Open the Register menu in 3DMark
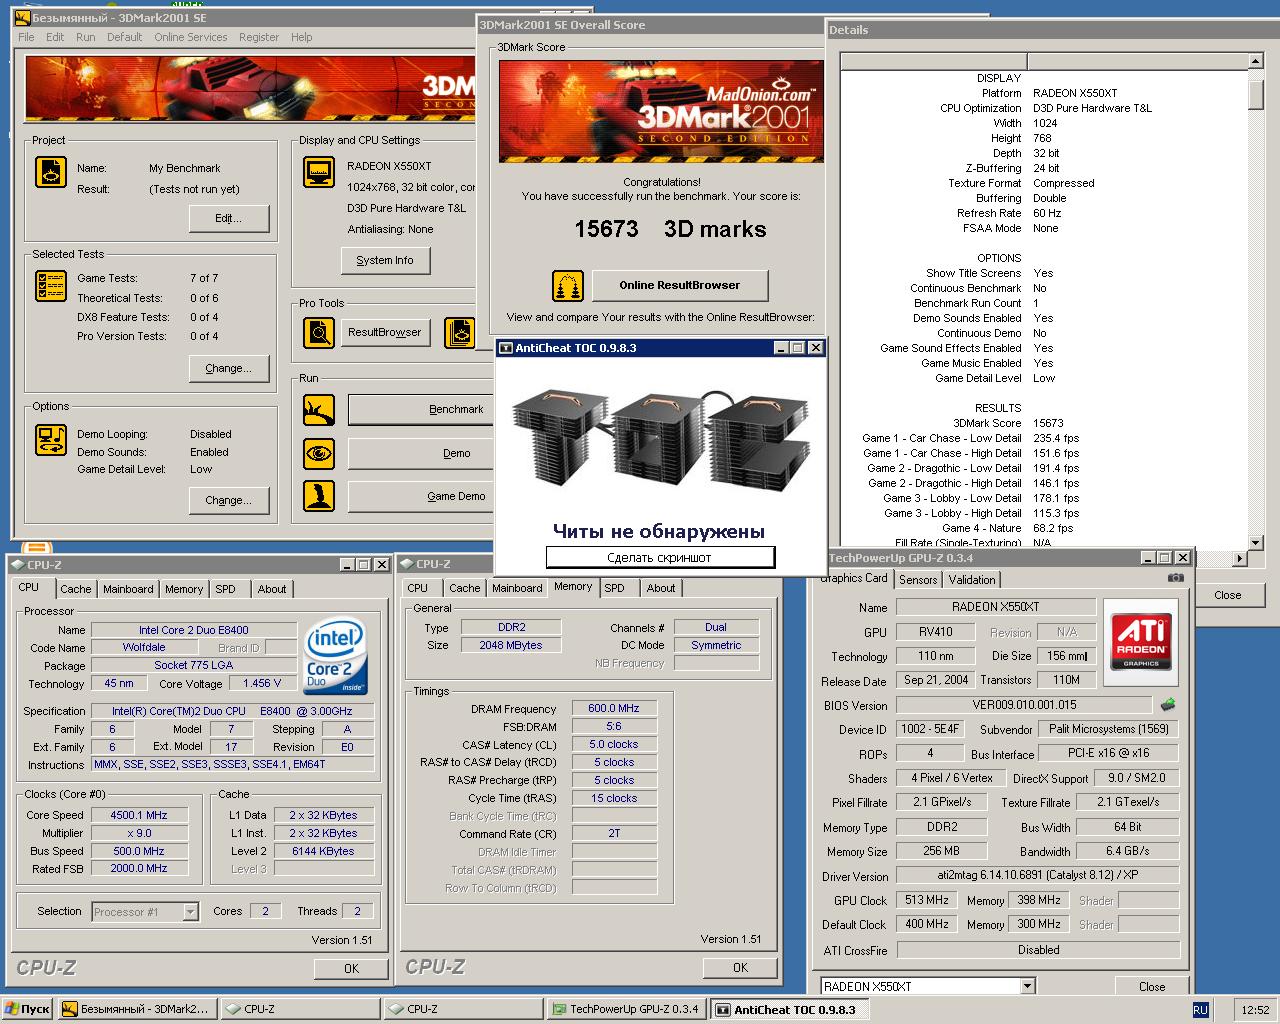 coord(259,37)
